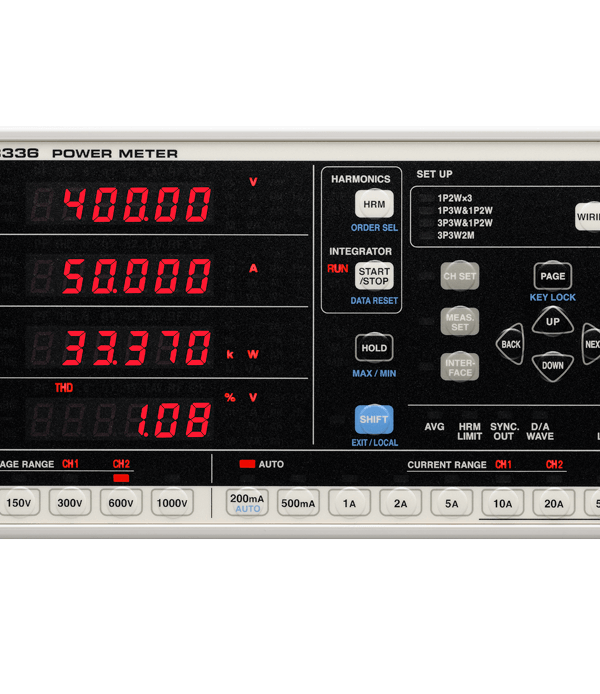Select the 600V voltage range
This screenshot has height=694, width=600.
(x=121, y=503)
